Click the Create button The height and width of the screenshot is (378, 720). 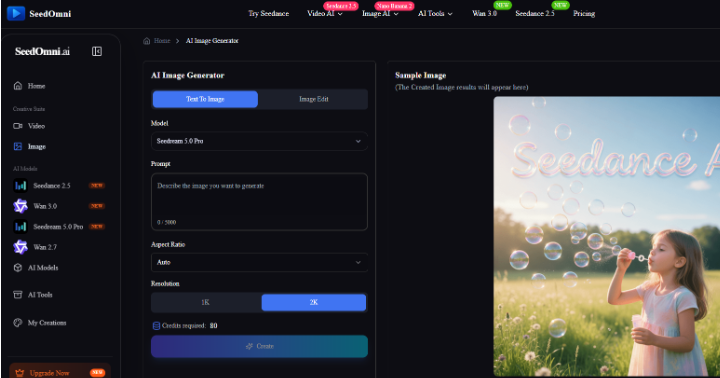click(259, 346)
